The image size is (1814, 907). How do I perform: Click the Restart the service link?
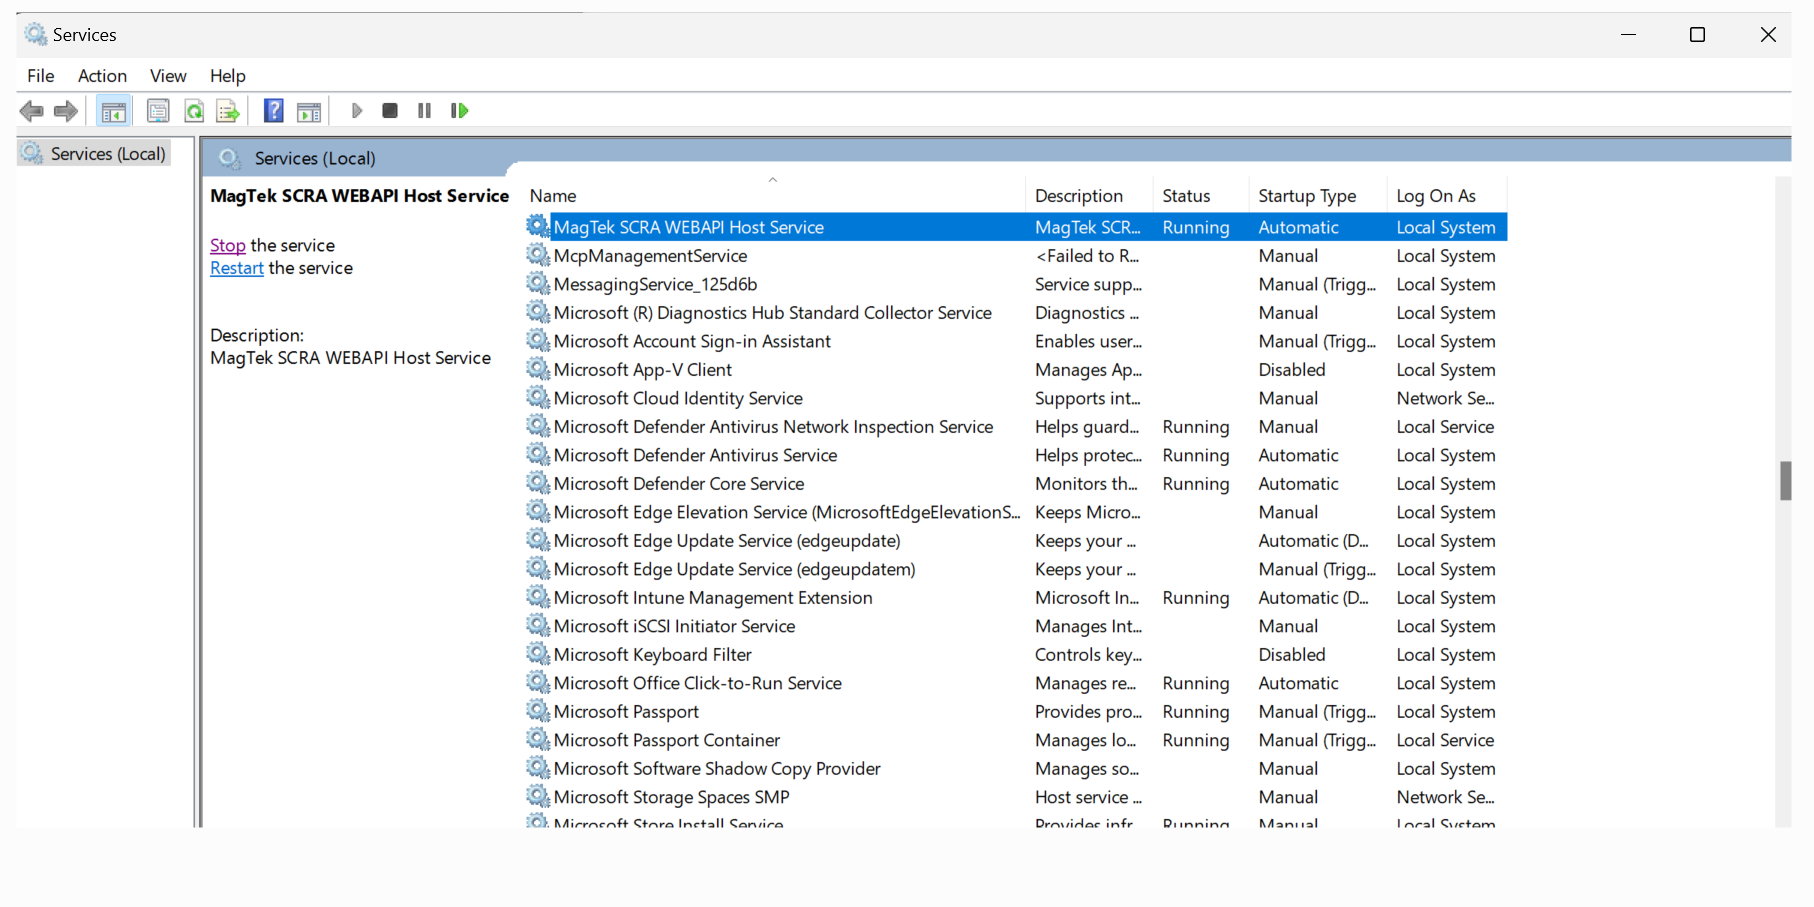coord(236,268)
